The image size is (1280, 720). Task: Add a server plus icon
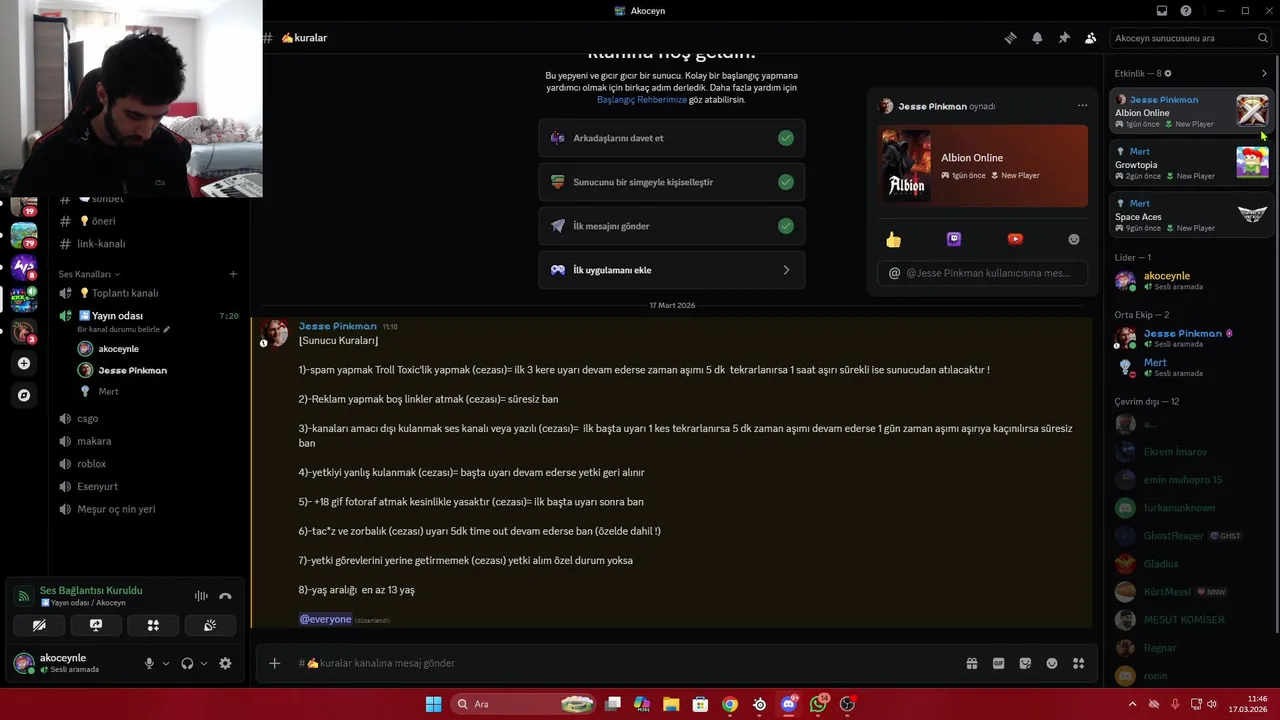24,363
